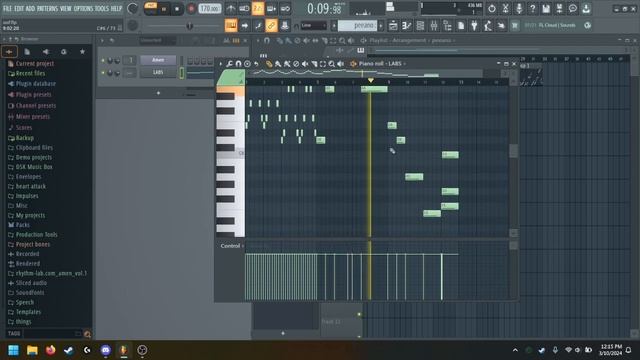
Task: Open the Channel rack view from toolbar
Action: 420,25
